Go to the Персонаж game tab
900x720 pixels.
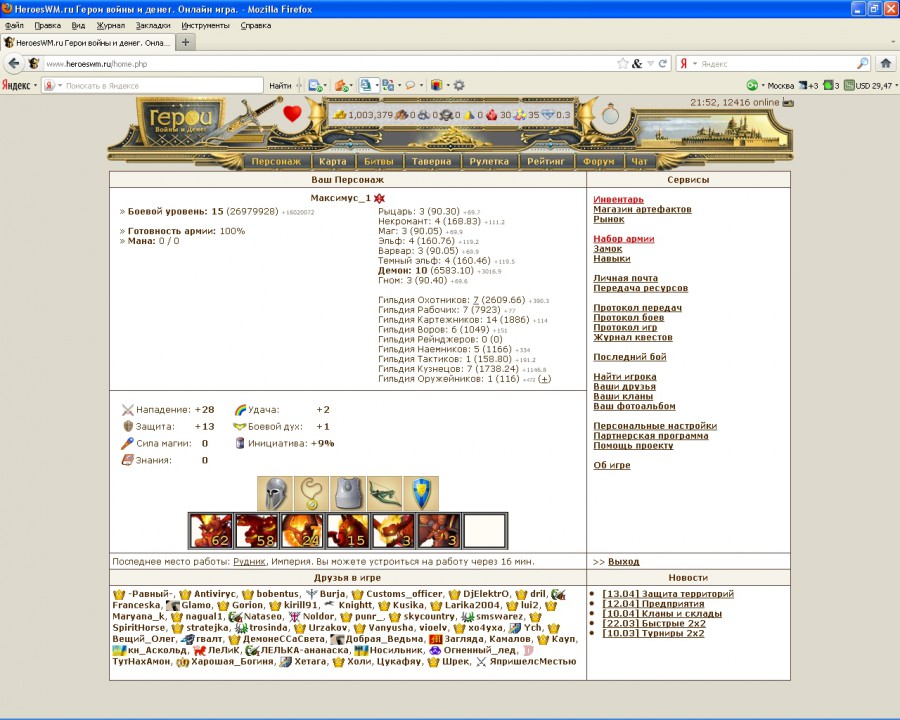click(276, 161)
